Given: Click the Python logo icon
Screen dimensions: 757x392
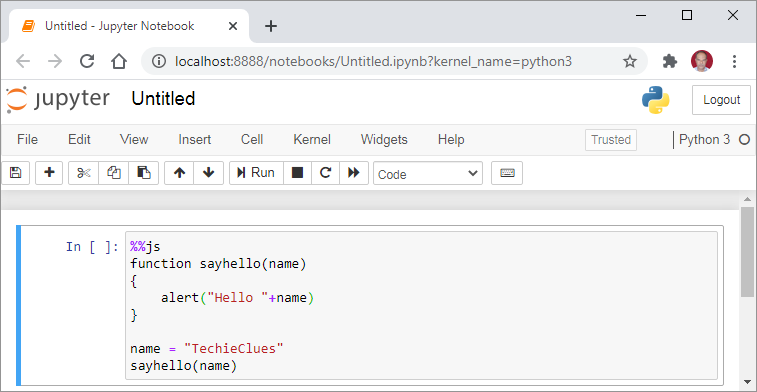Looking at the screenshot, I should click(x=655, y=100).
